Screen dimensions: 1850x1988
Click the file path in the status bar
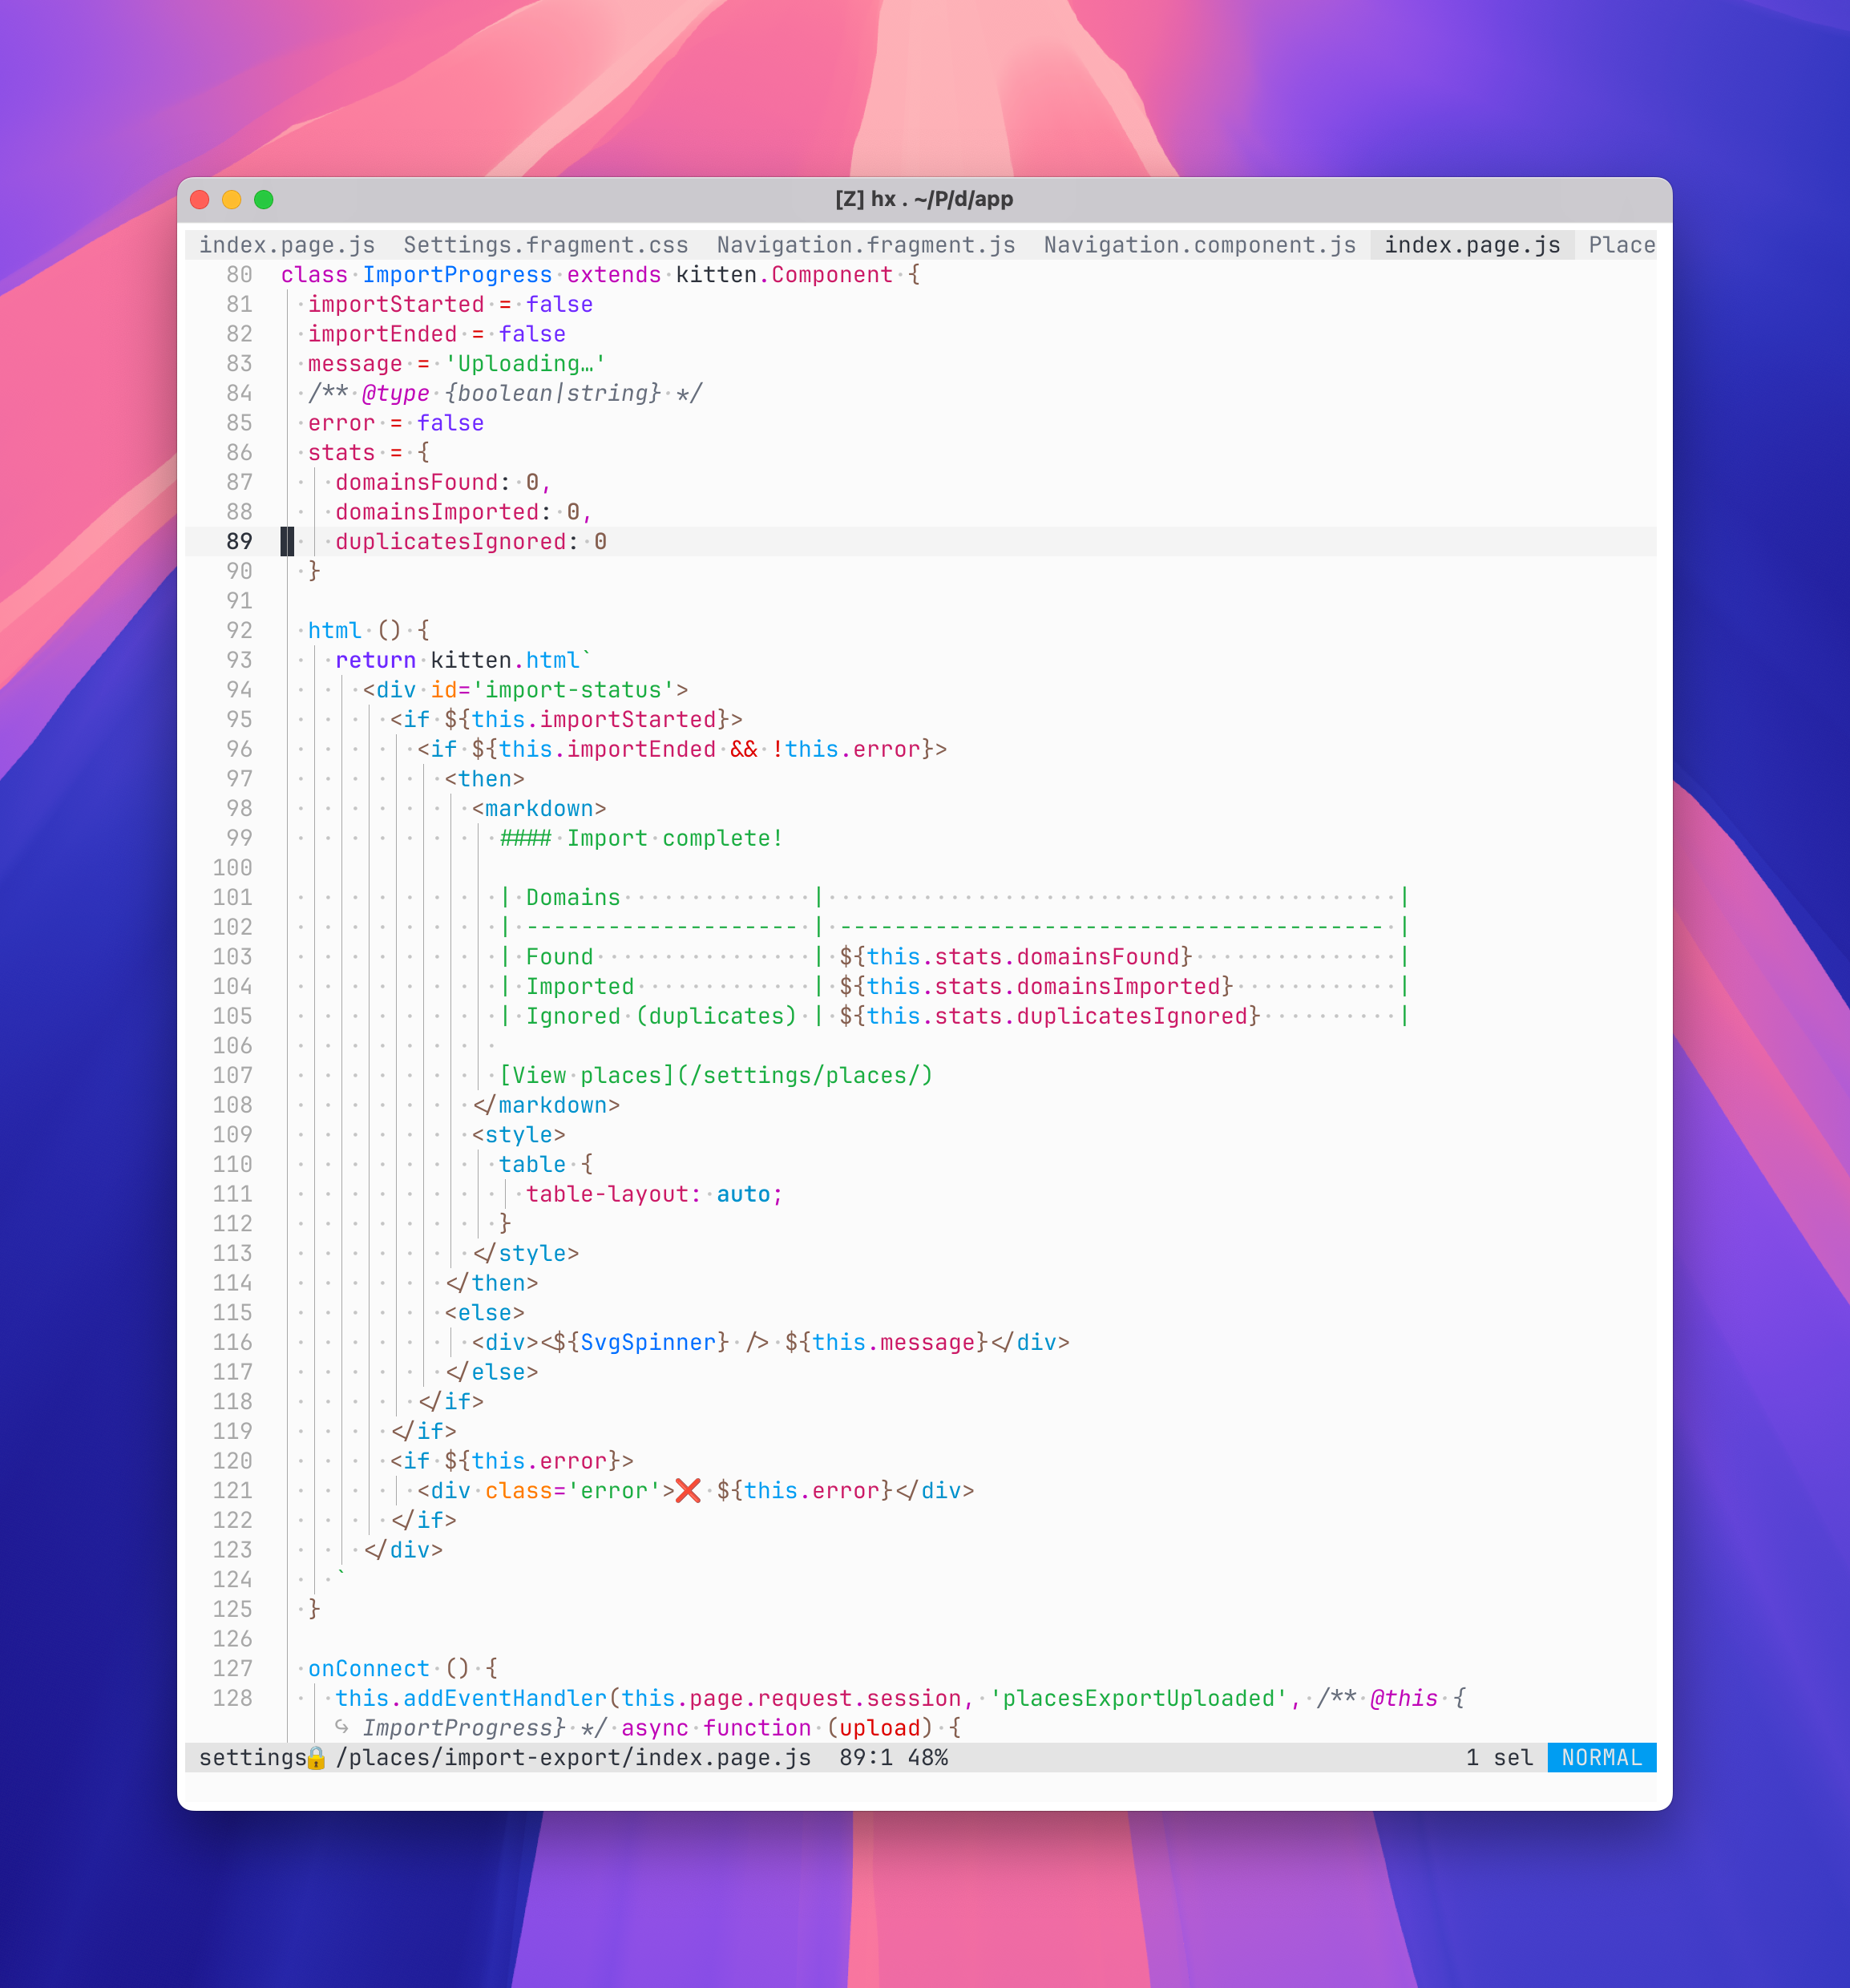pyautogui.click(x=505, y=1758)
